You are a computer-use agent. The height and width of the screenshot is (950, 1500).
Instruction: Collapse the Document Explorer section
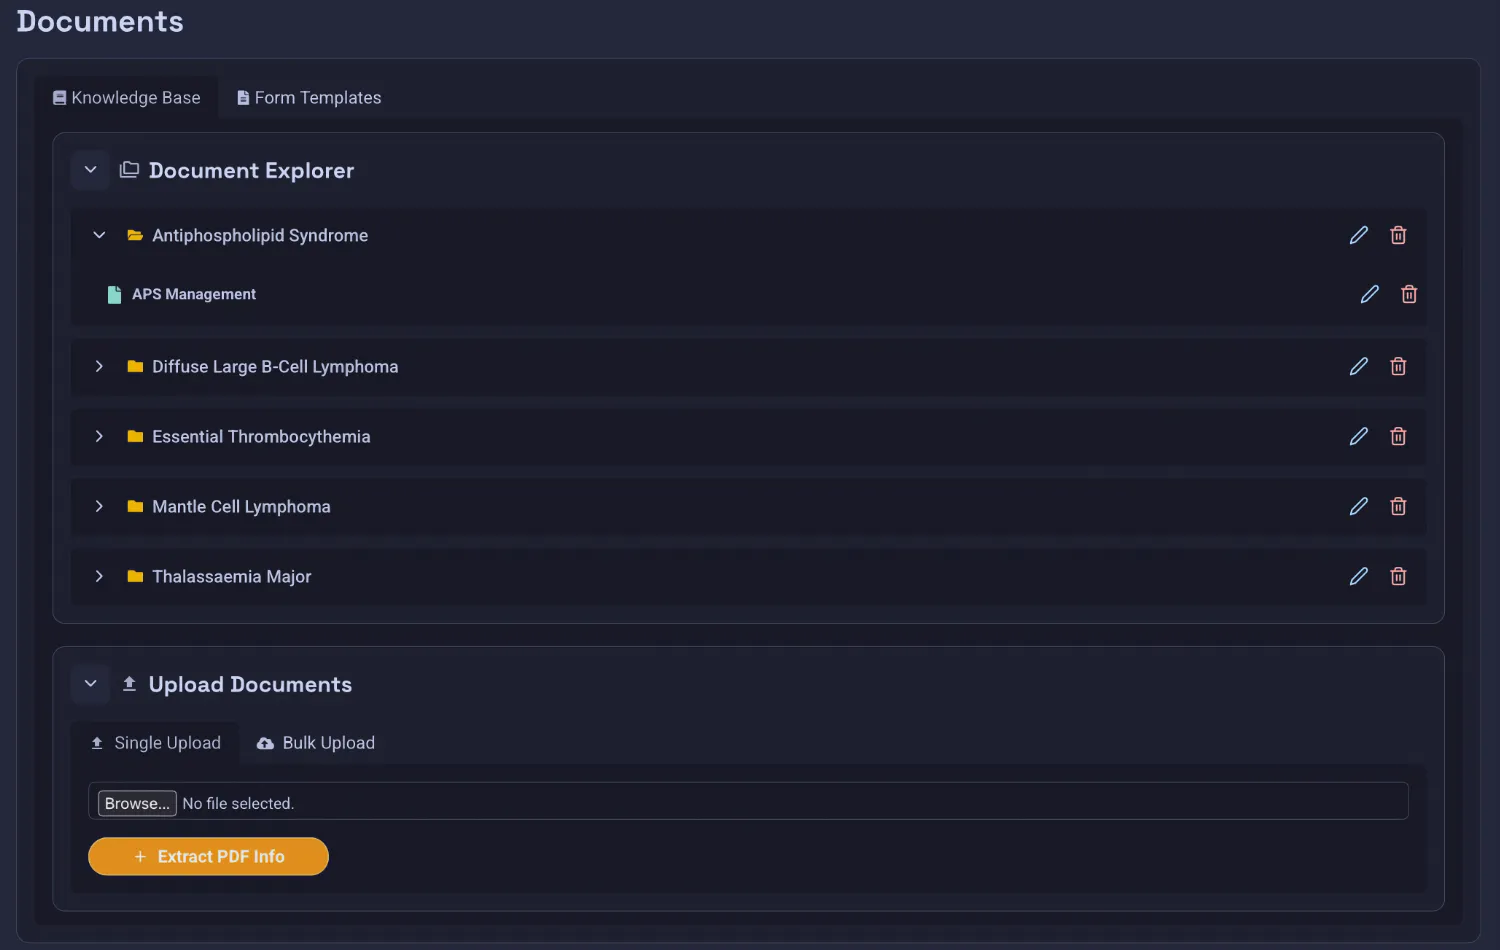click(x=90, y=170)
